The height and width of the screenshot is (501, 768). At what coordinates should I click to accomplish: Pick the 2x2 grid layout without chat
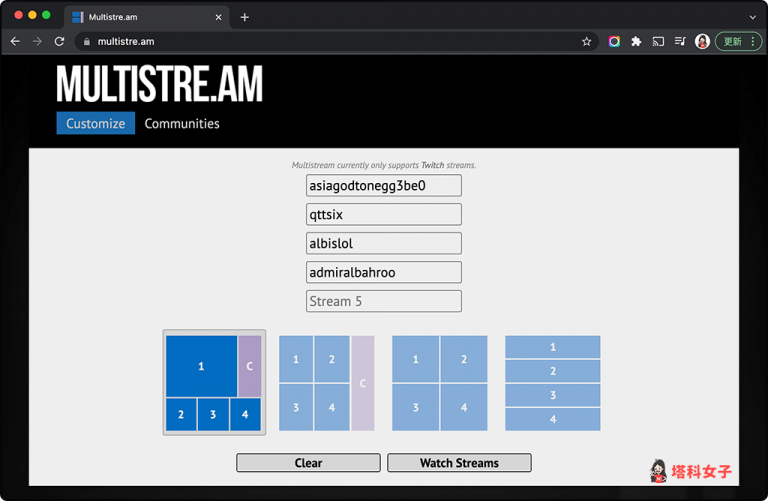click(x=439, y=383)
